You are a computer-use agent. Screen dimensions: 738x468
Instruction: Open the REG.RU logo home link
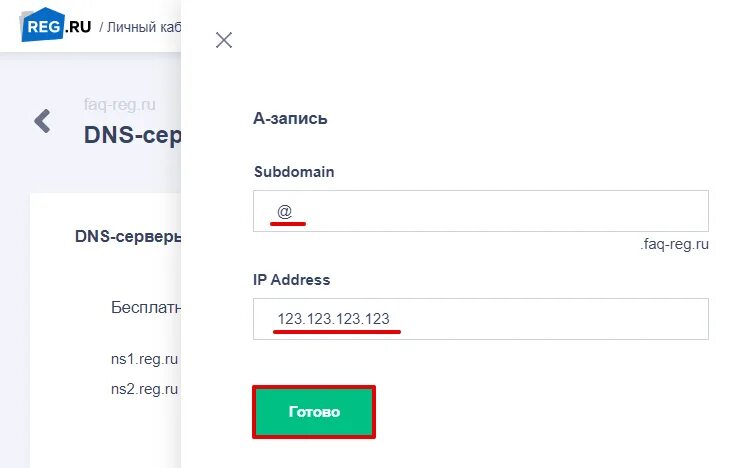56,26
